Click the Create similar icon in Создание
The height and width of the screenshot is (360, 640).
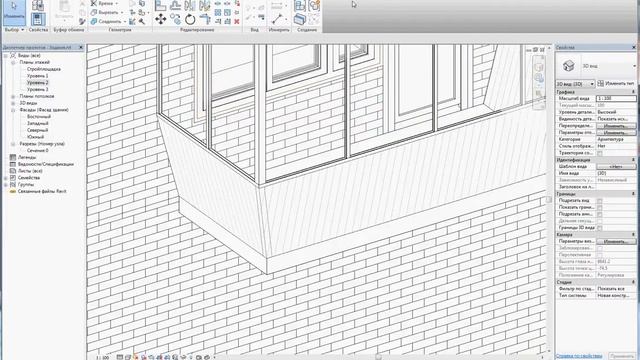[x=313, y=6]
